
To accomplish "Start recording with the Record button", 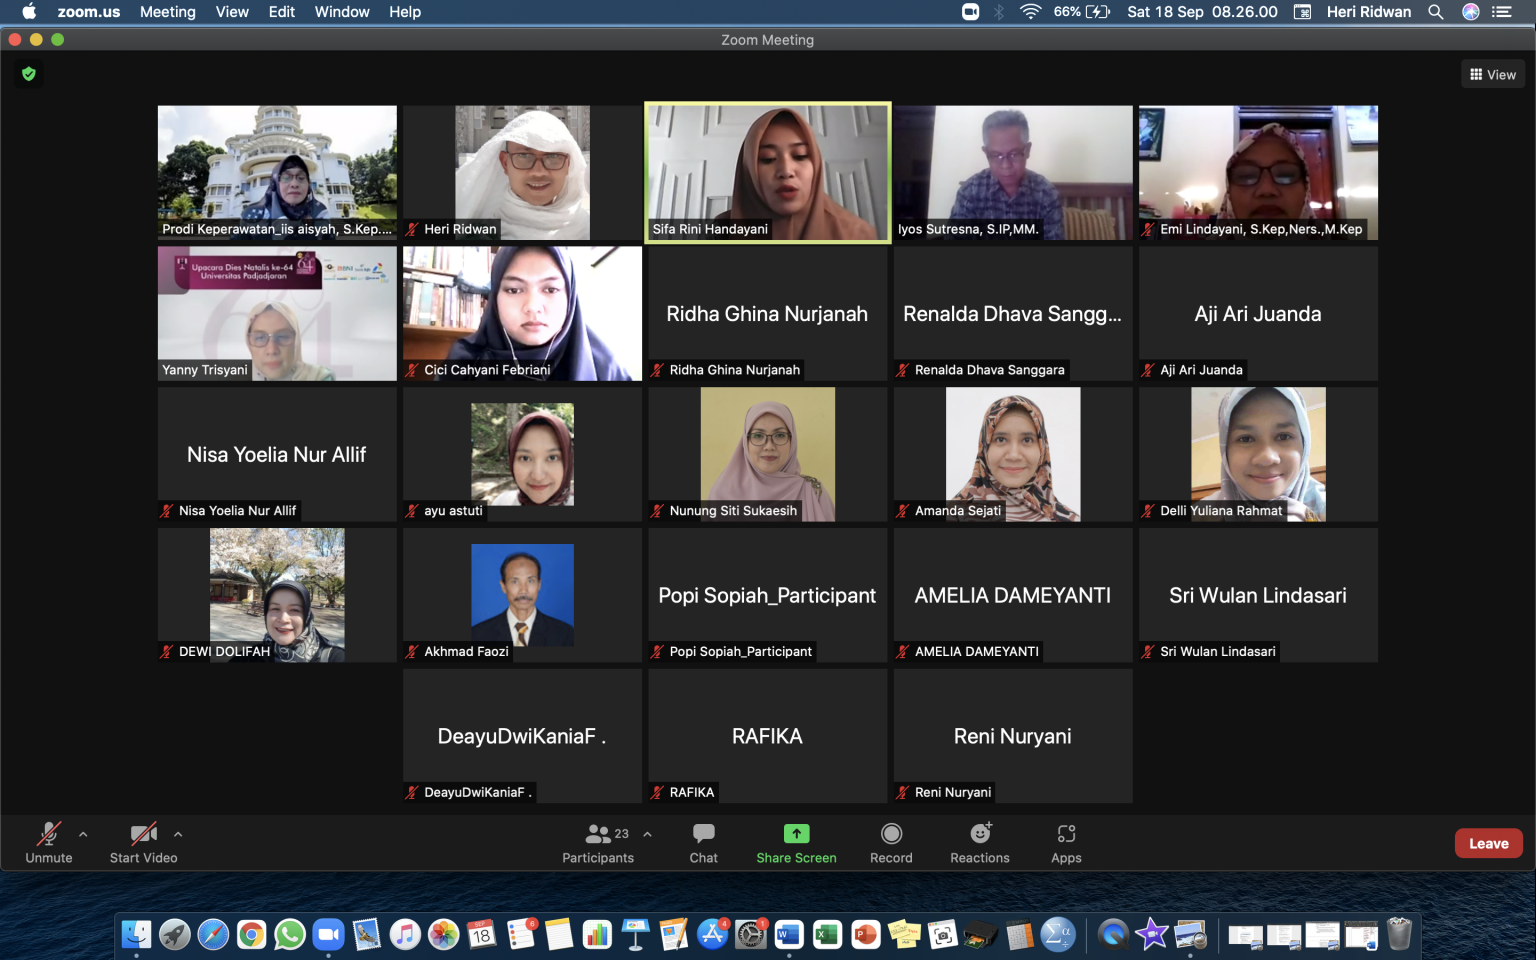I will [891, 843].
